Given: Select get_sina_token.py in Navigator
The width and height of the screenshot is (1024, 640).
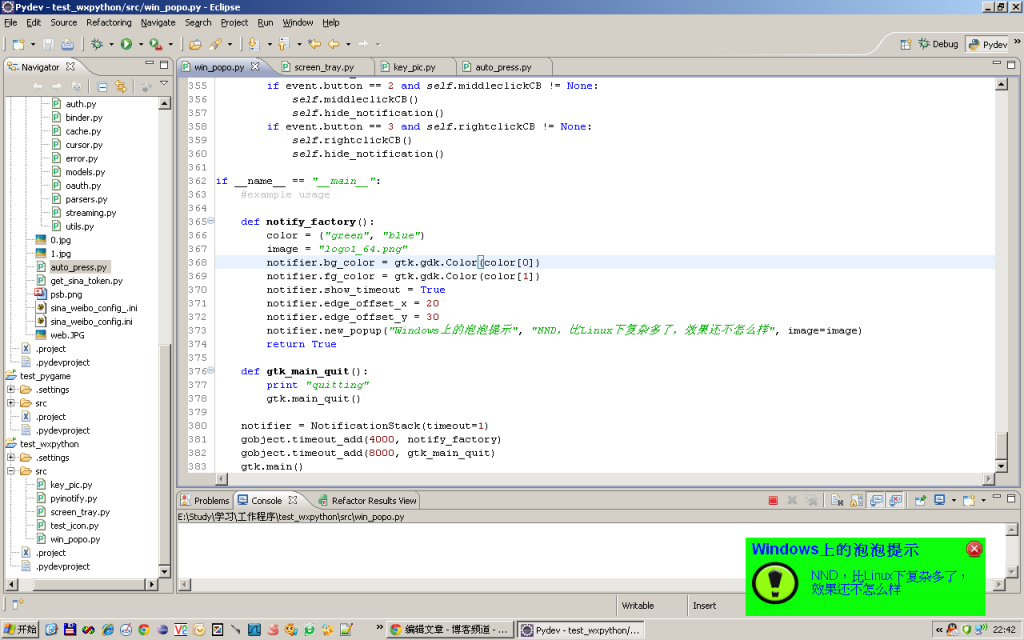Looking at the screenshot, I should click(86, 281).
